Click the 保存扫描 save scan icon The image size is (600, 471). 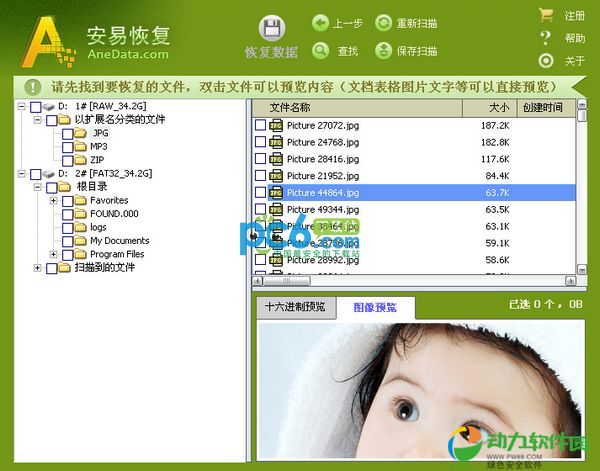(x=384, y=50)
